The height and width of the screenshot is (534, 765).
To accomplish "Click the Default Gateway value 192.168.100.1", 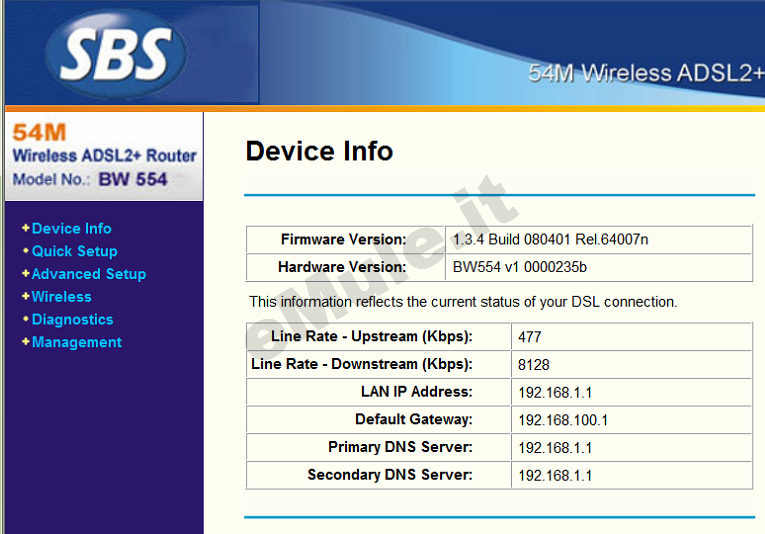I will tap(563, 420).
